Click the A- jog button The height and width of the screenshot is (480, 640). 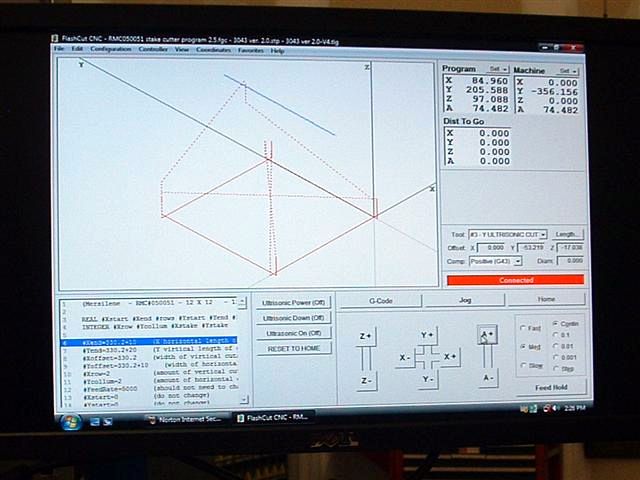488,378
